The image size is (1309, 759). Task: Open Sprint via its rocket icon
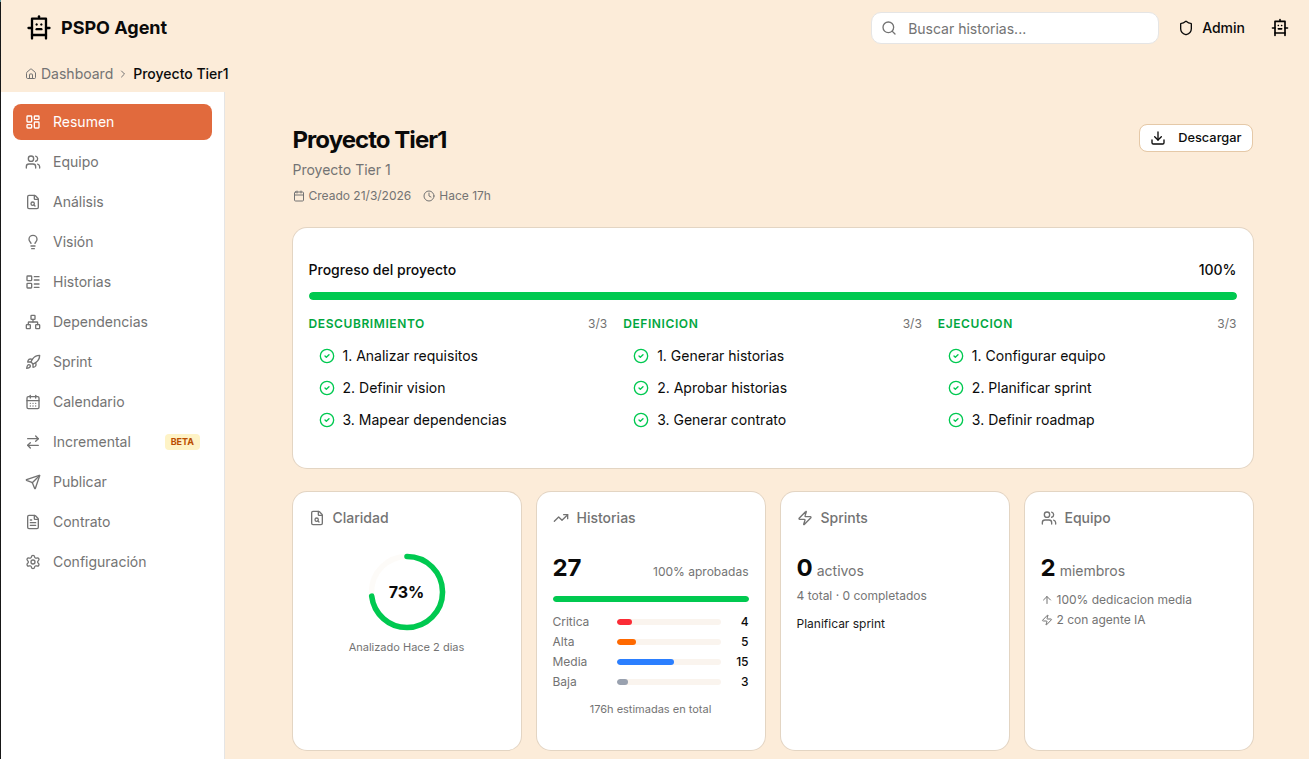[33, 362]
